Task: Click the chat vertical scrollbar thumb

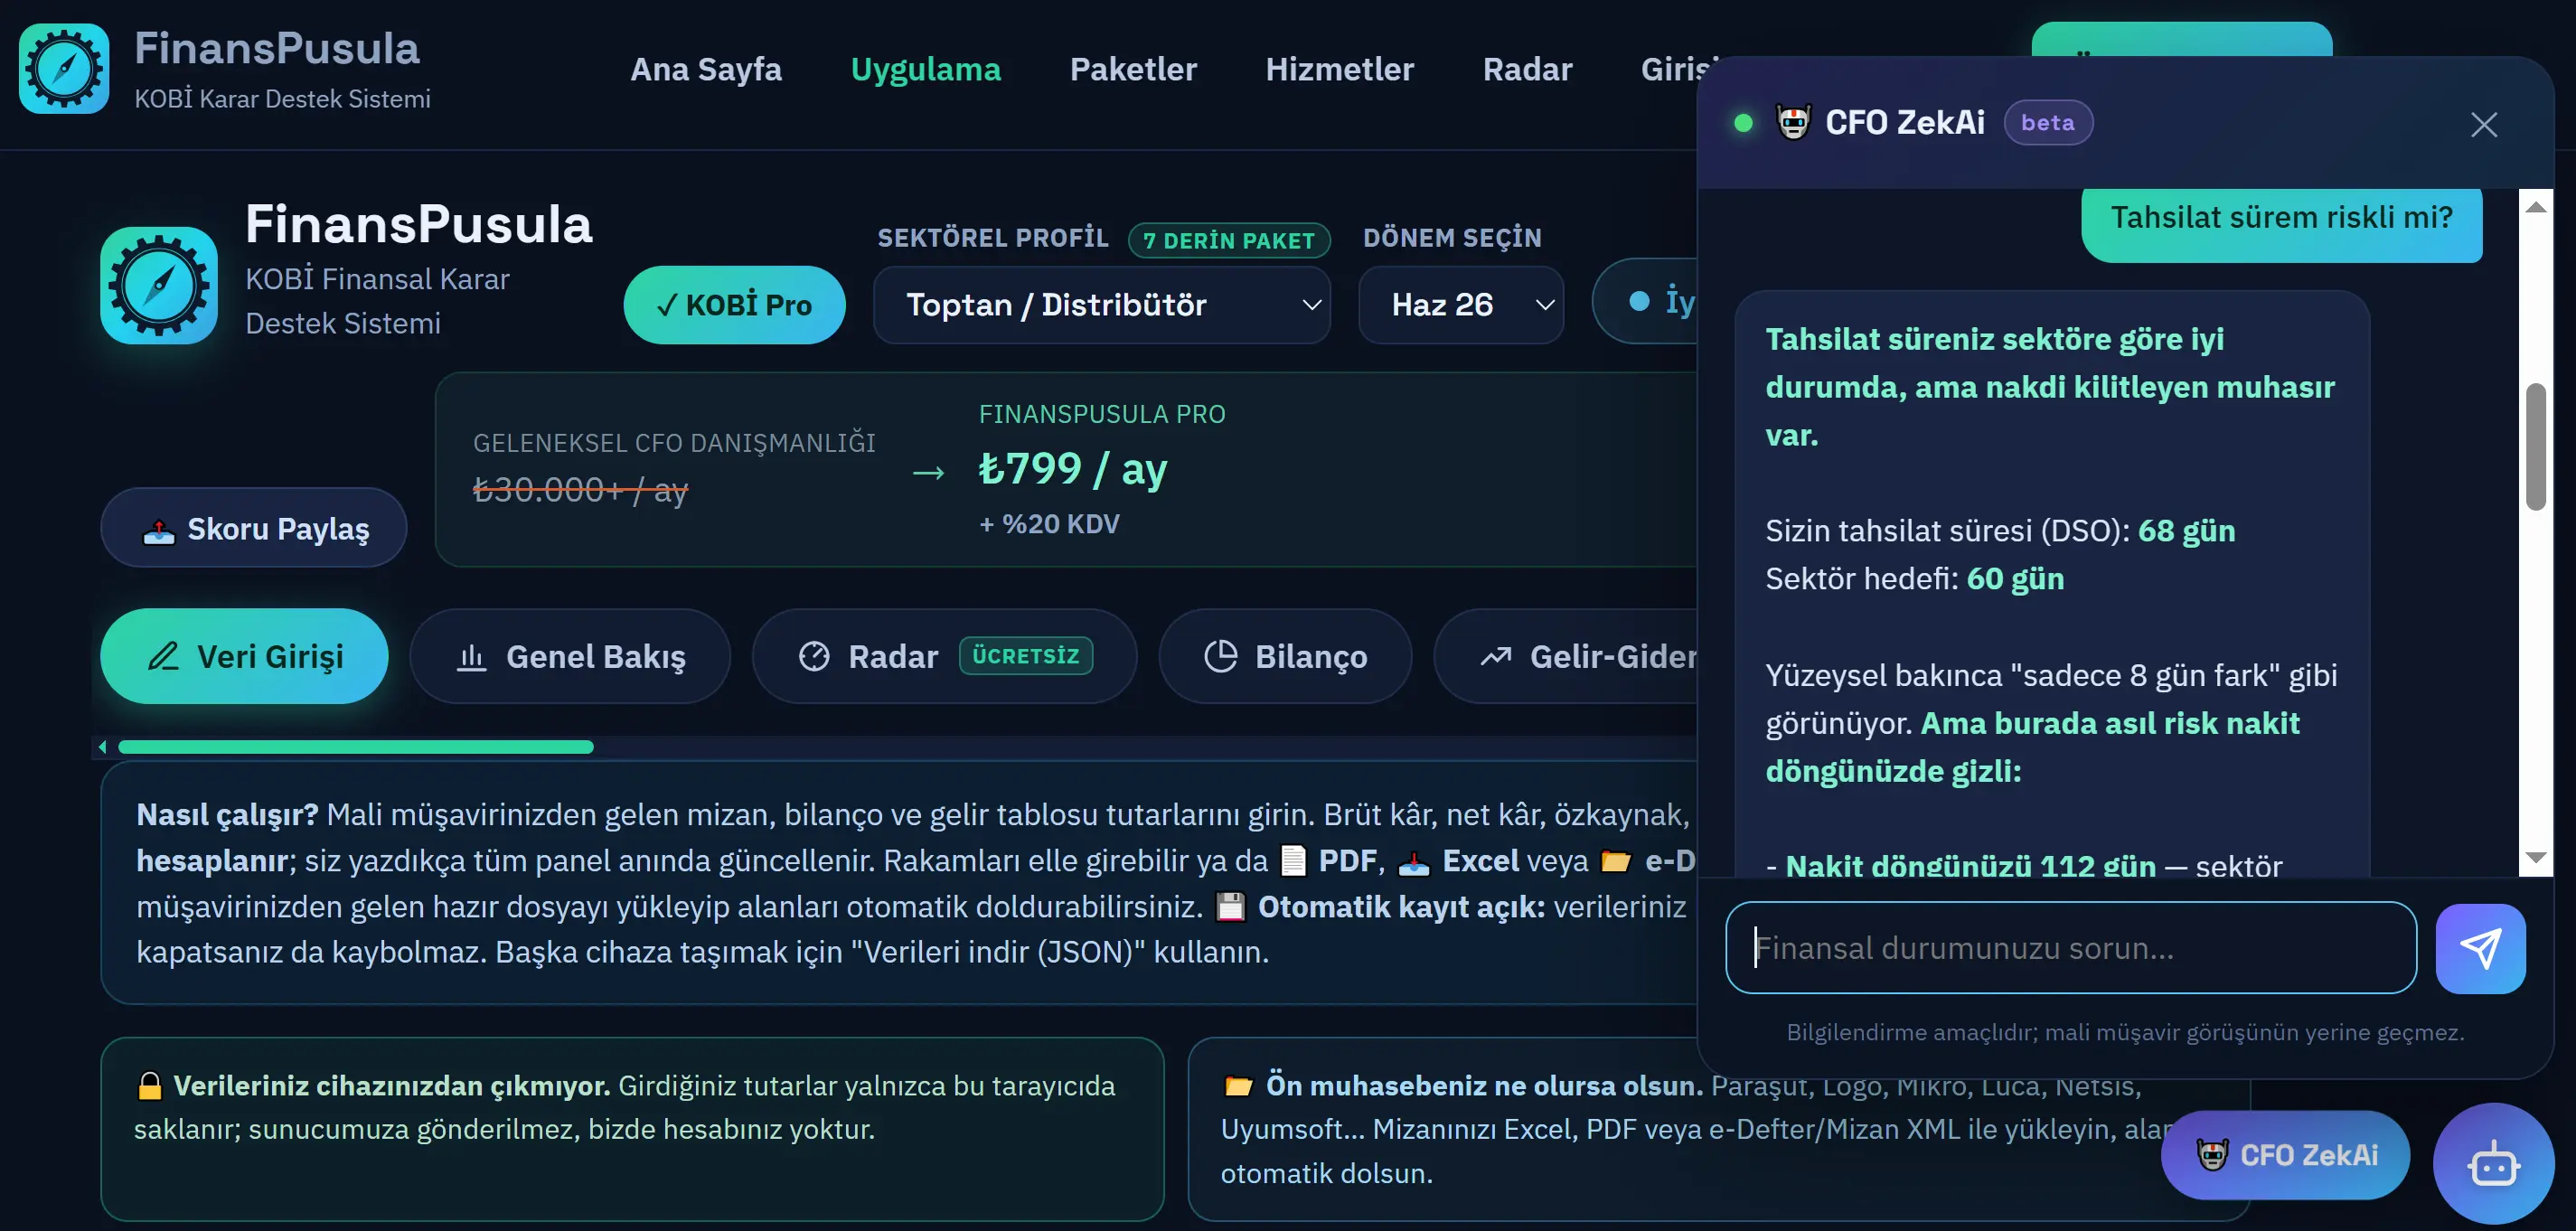Action: [x=2535, y=447]
